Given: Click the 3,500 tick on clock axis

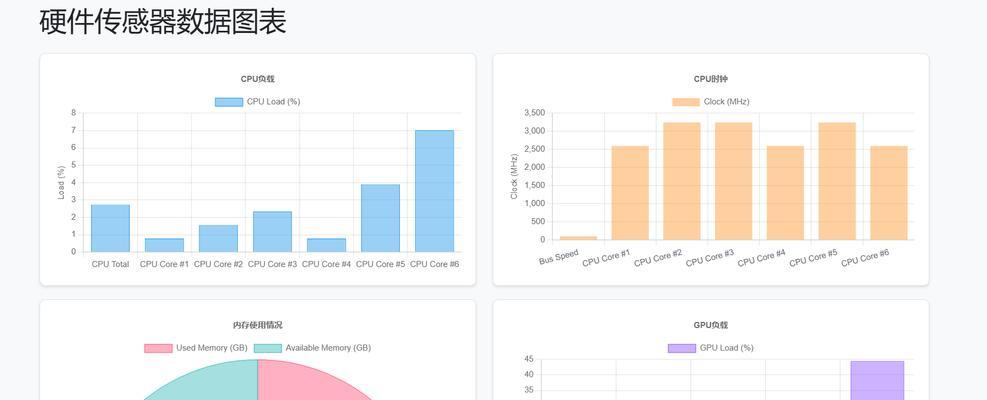Looking at the screenshot, I should 534,113.
